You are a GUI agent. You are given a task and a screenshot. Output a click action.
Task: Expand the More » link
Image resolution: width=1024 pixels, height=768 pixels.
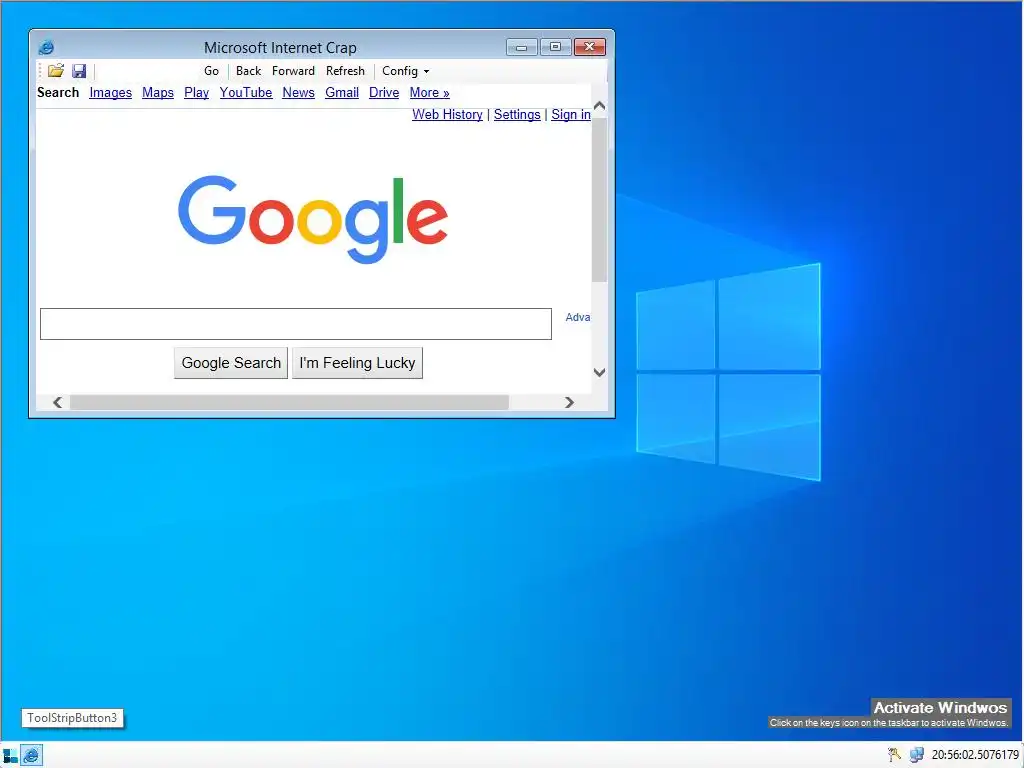tap(430, 93)
